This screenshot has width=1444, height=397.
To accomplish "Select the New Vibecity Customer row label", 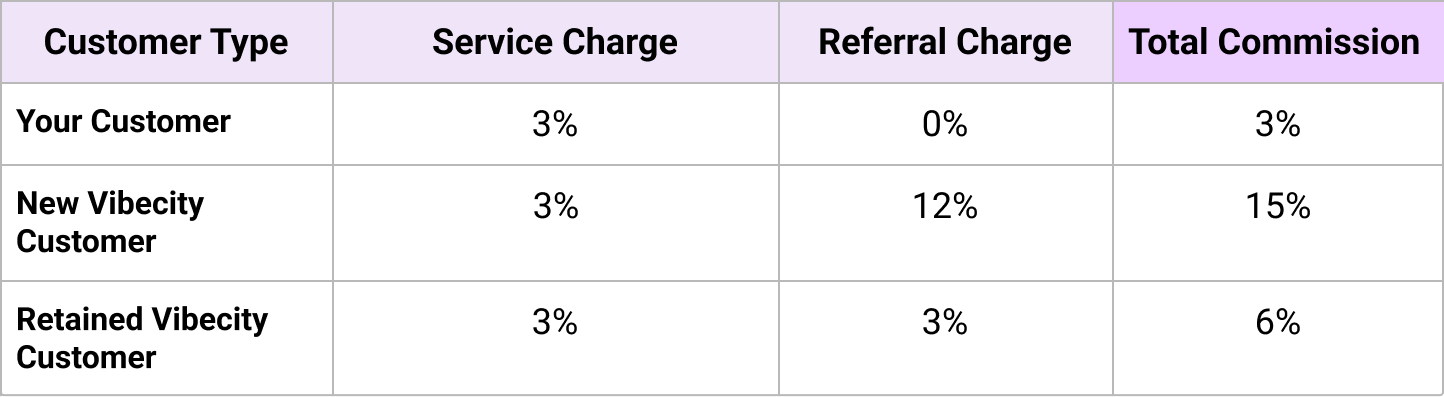I will coord(111,223).
